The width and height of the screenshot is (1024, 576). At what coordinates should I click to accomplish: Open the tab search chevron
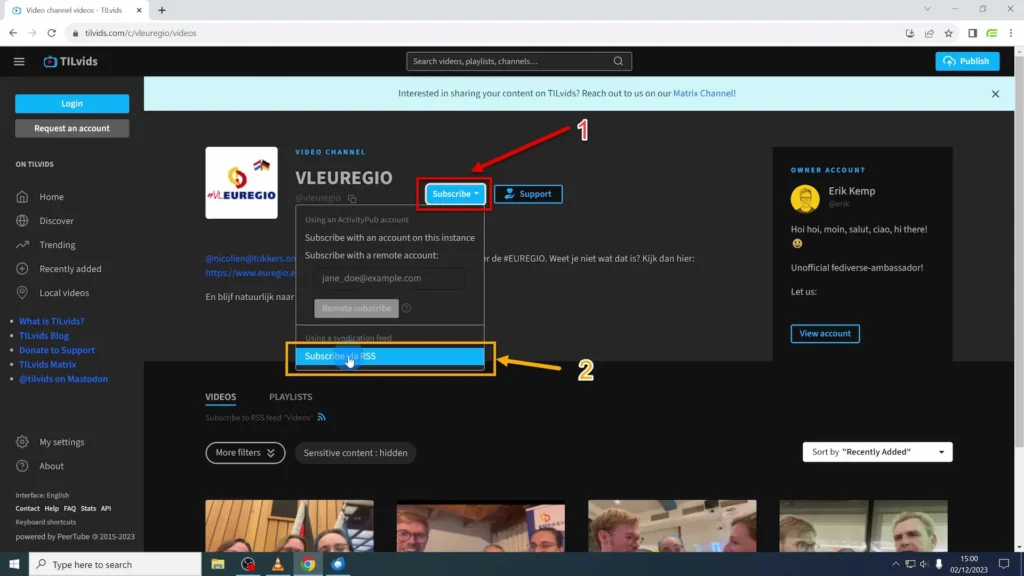pyautogui.click(x=927, y=9)
